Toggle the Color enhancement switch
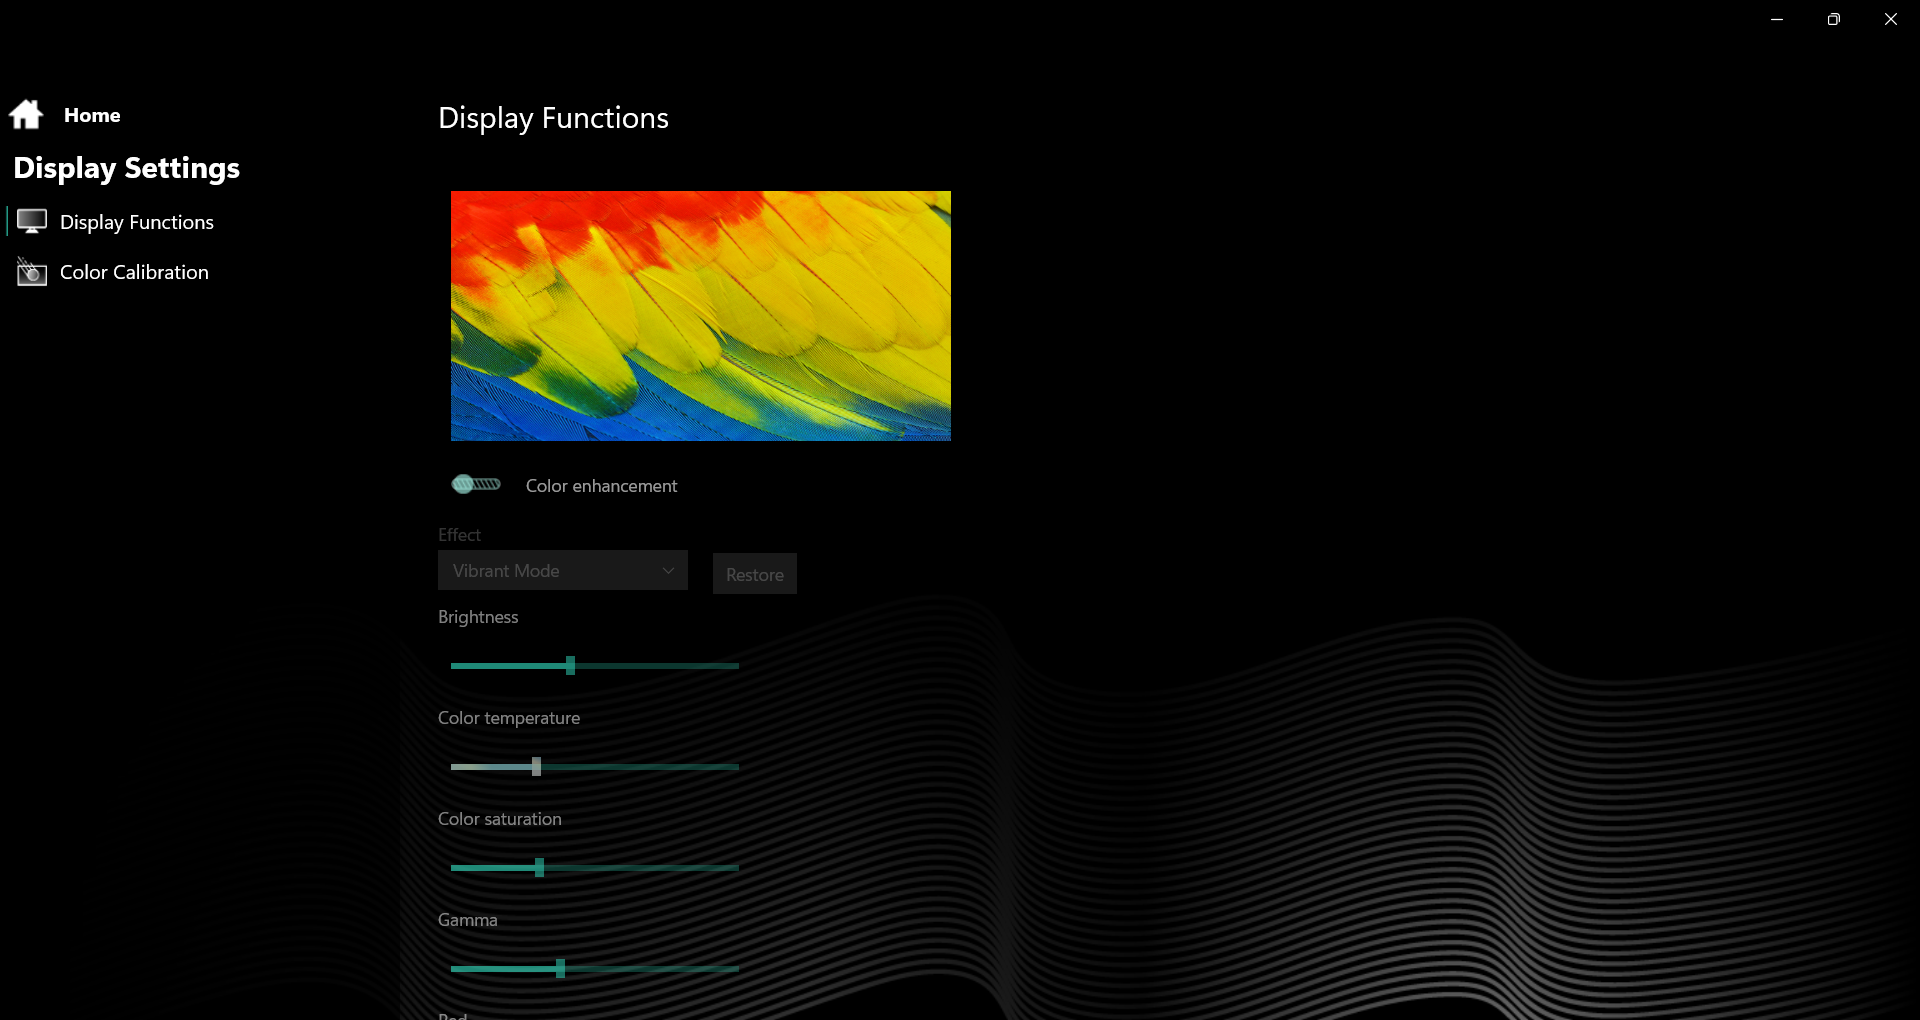1920x1020 pixels. pyautogui.click(x=476, y=484)
